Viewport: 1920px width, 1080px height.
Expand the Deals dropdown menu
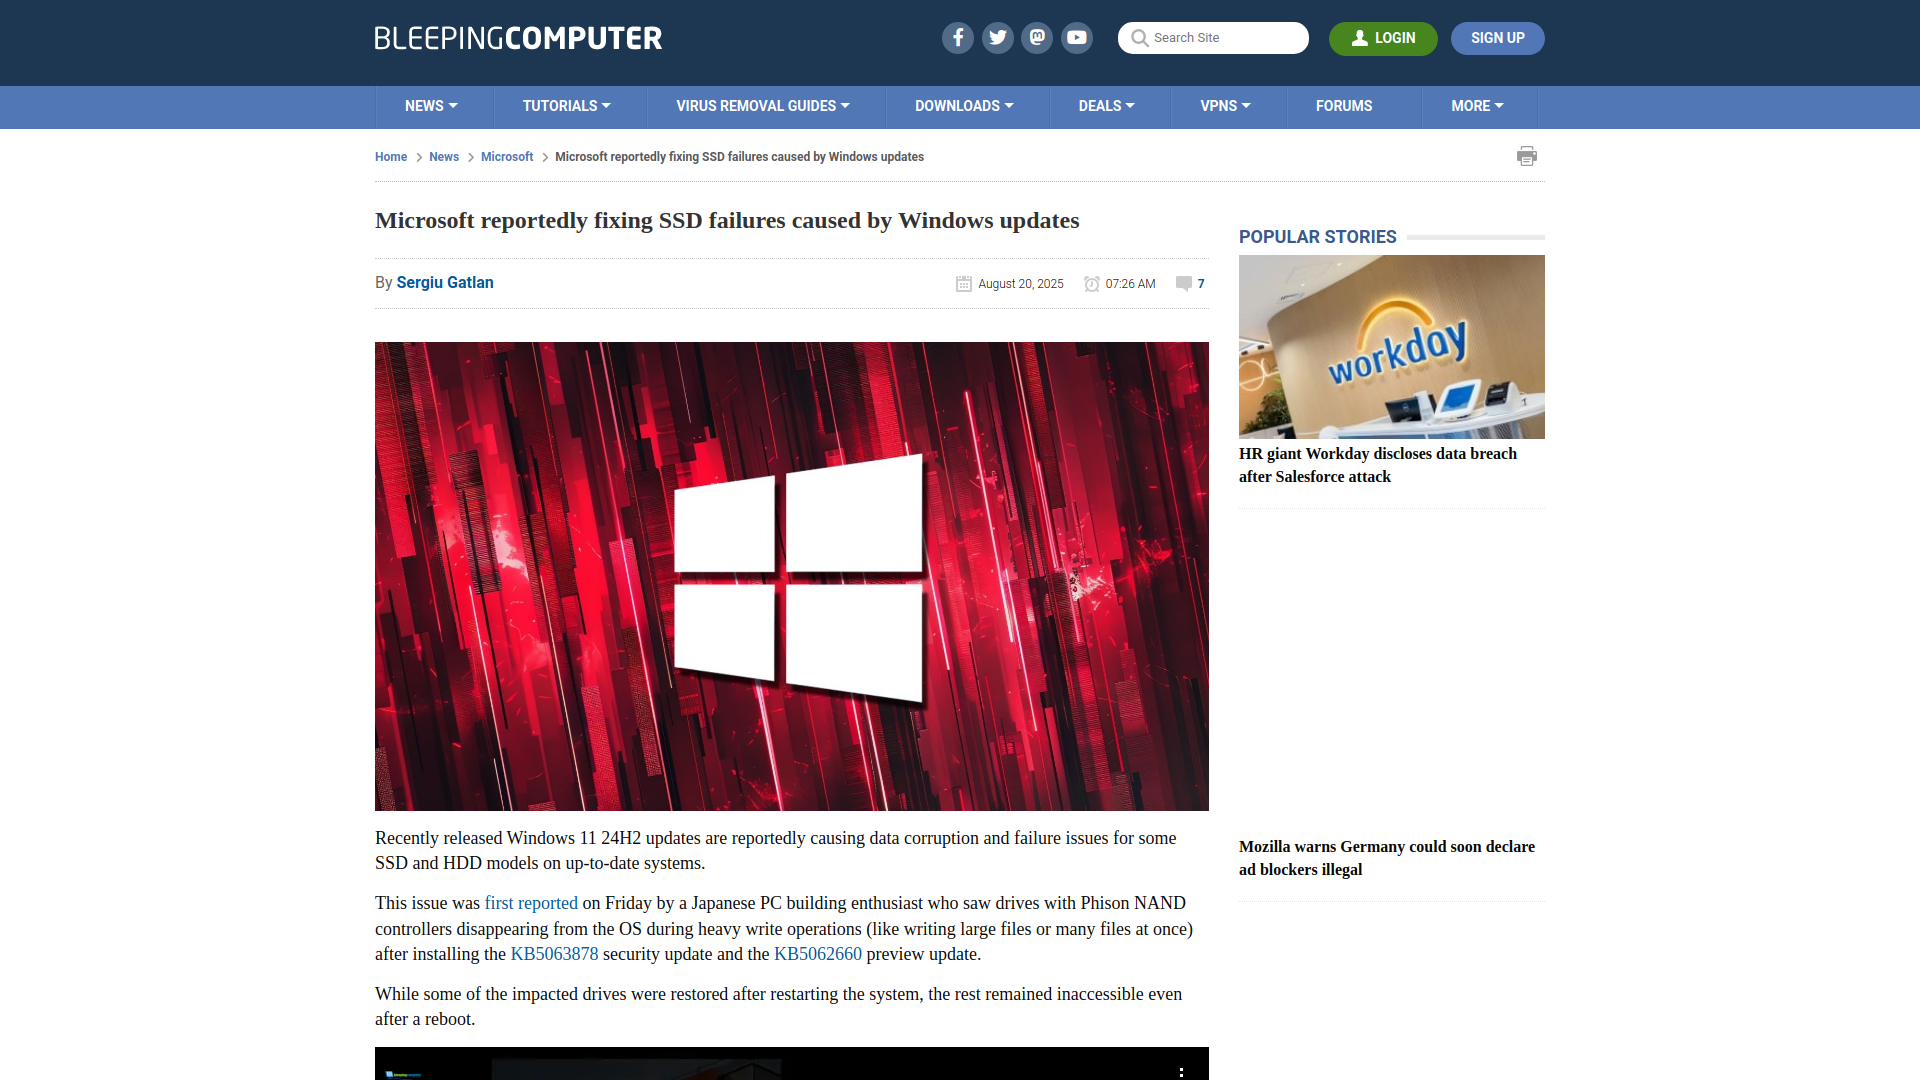click(1106, 106)
